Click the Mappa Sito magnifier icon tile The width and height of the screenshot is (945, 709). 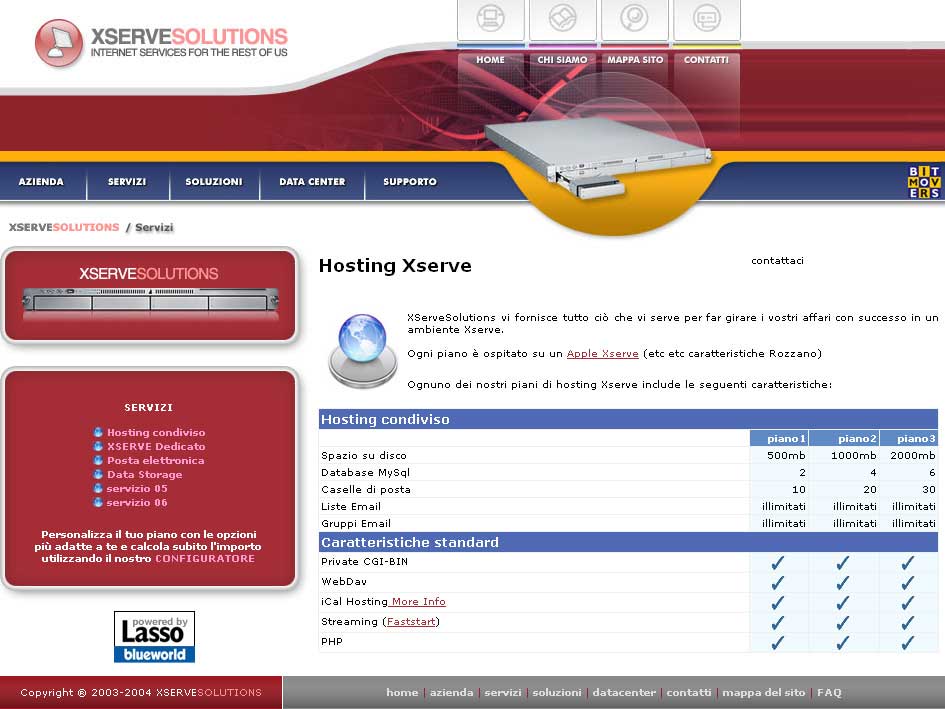635,20
